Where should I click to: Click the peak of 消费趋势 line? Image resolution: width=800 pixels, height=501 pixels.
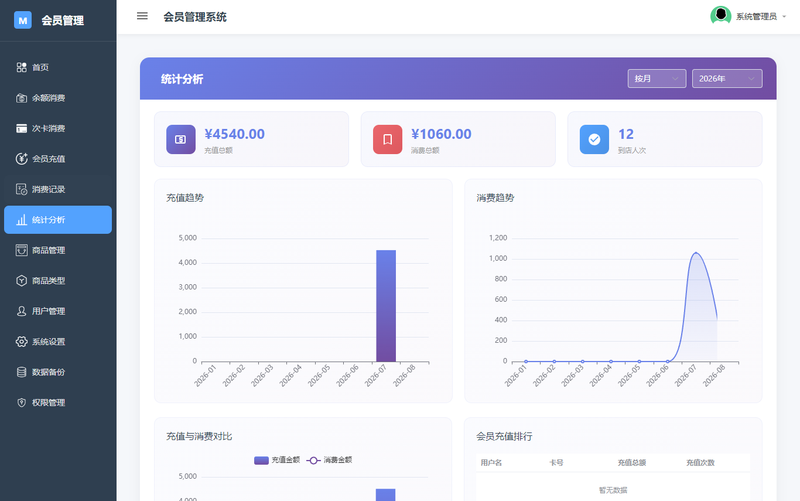pos(695,253)
